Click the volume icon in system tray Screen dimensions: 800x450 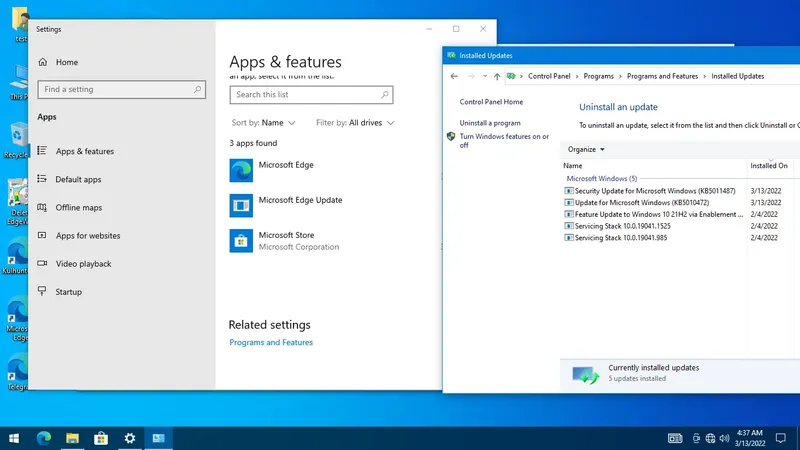pos(724,438)
